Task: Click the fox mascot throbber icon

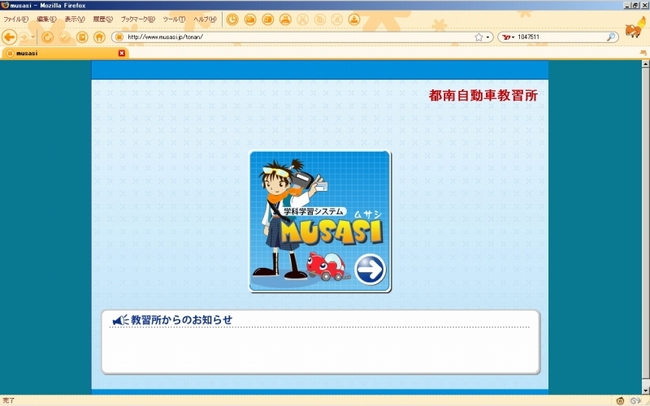Action: pos(635,28)
